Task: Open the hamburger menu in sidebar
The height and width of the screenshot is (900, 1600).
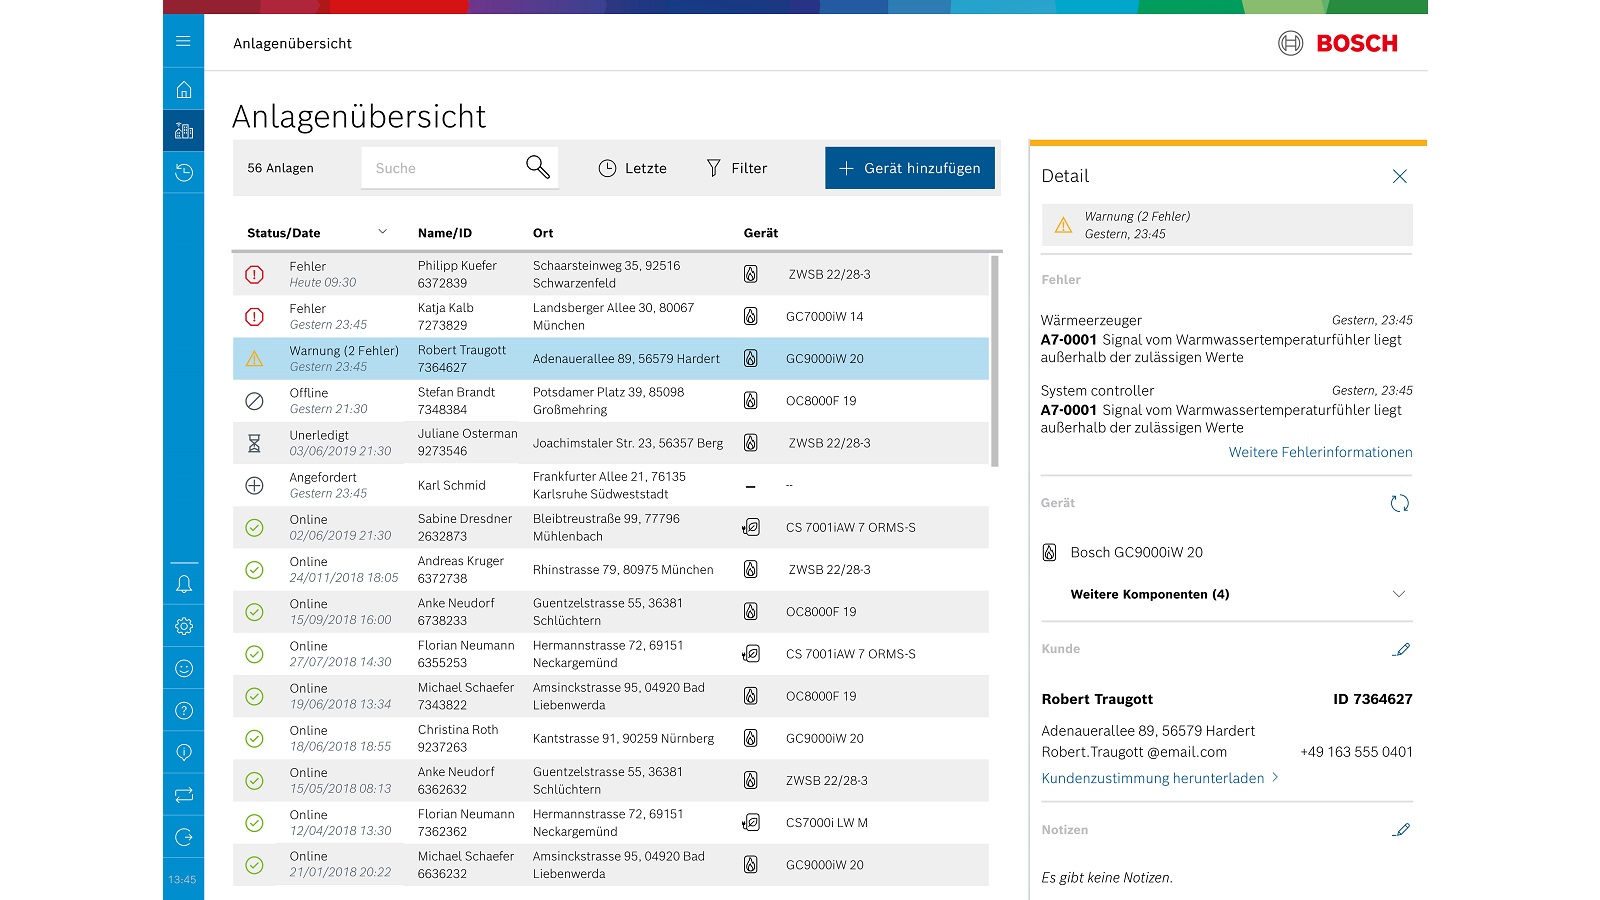Action: tap(183, 41)
